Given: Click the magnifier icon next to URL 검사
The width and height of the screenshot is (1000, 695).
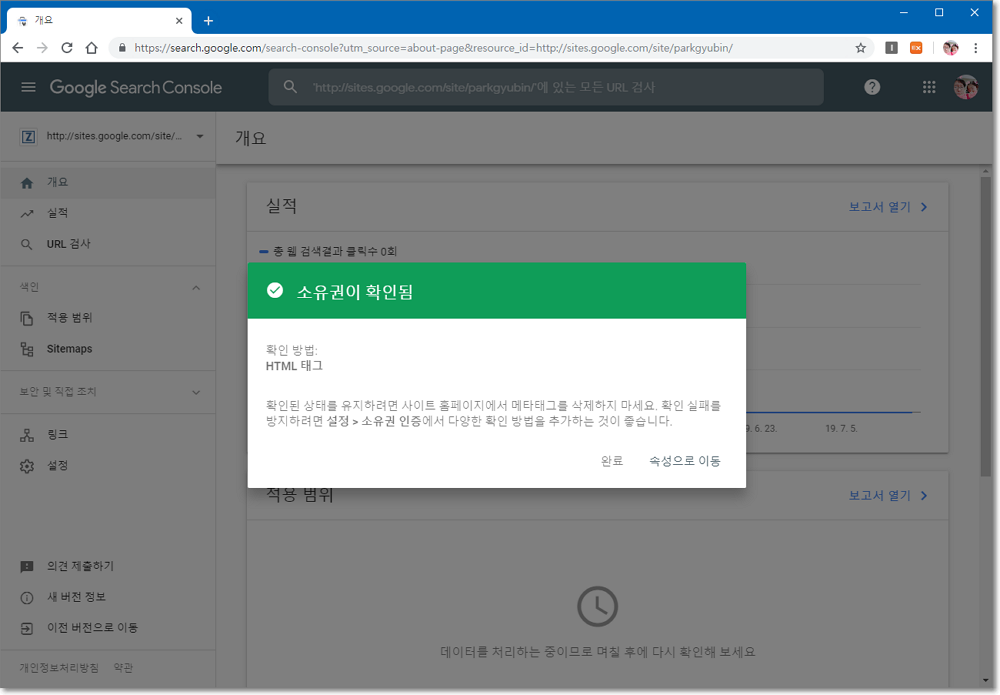Looking at the screenshot, I should click(x=27, y=244).
